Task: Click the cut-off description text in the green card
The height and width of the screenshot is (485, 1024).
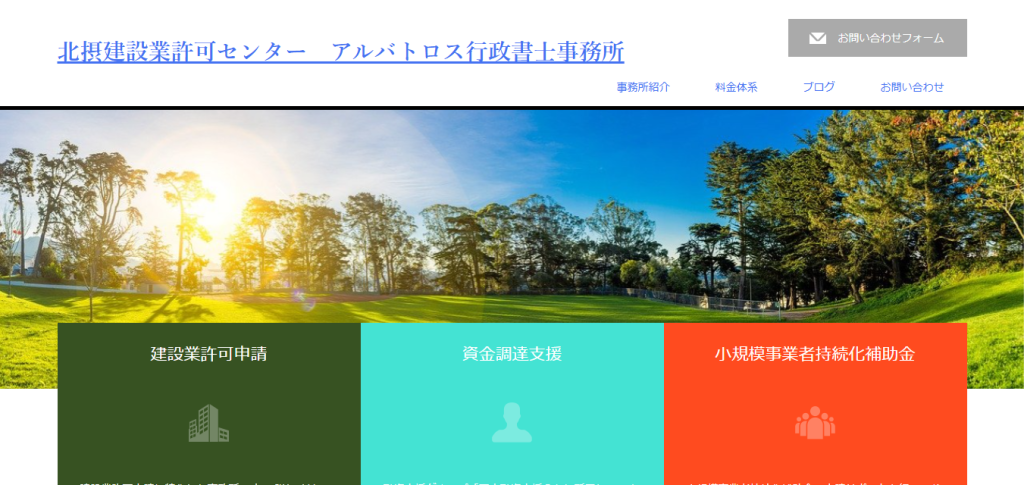Action: point(208,481)
